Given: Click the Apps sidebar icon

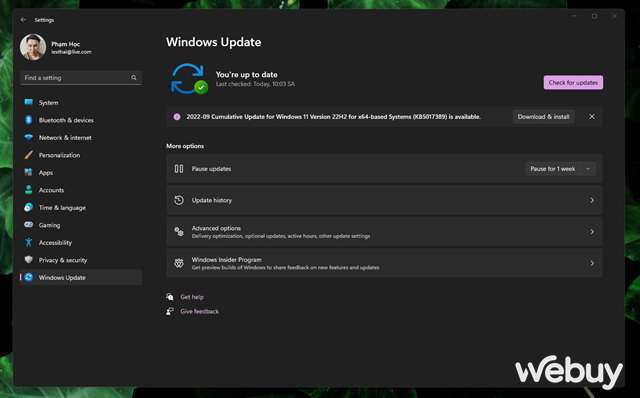Looking at the screenshot, I should coord(29,172).
